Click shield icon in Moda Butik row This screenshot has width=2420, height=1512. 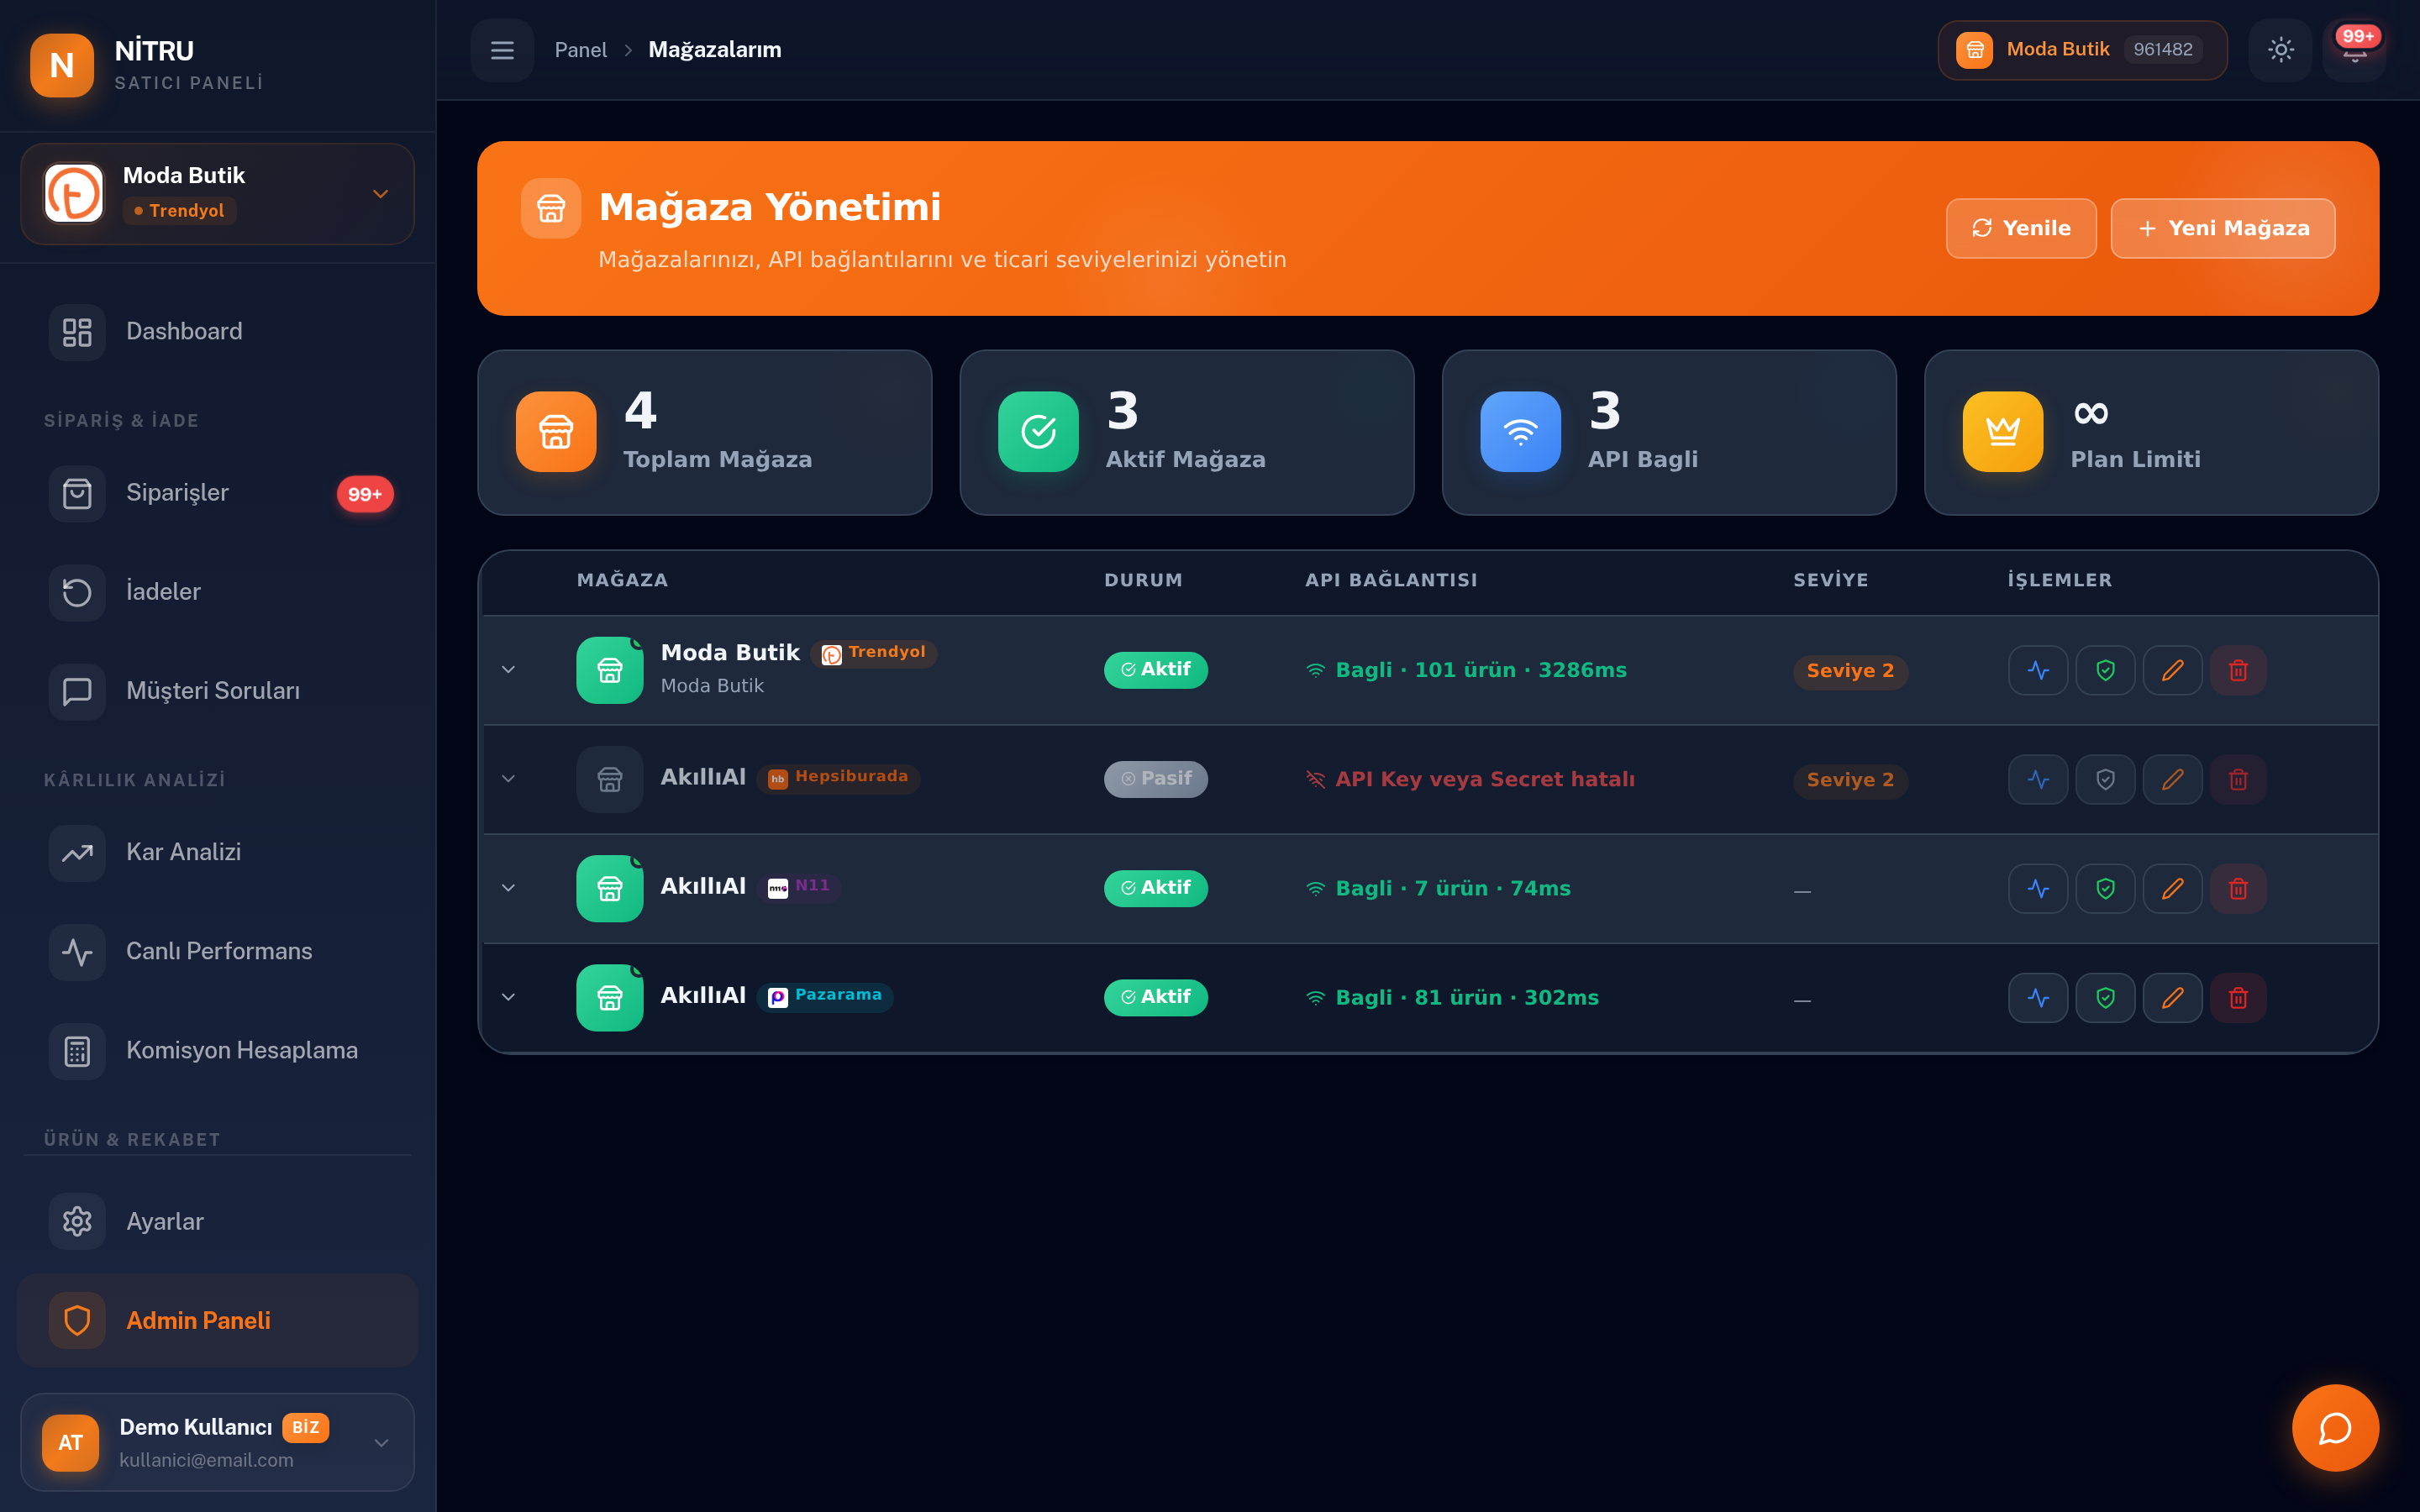coord(2105,670)
